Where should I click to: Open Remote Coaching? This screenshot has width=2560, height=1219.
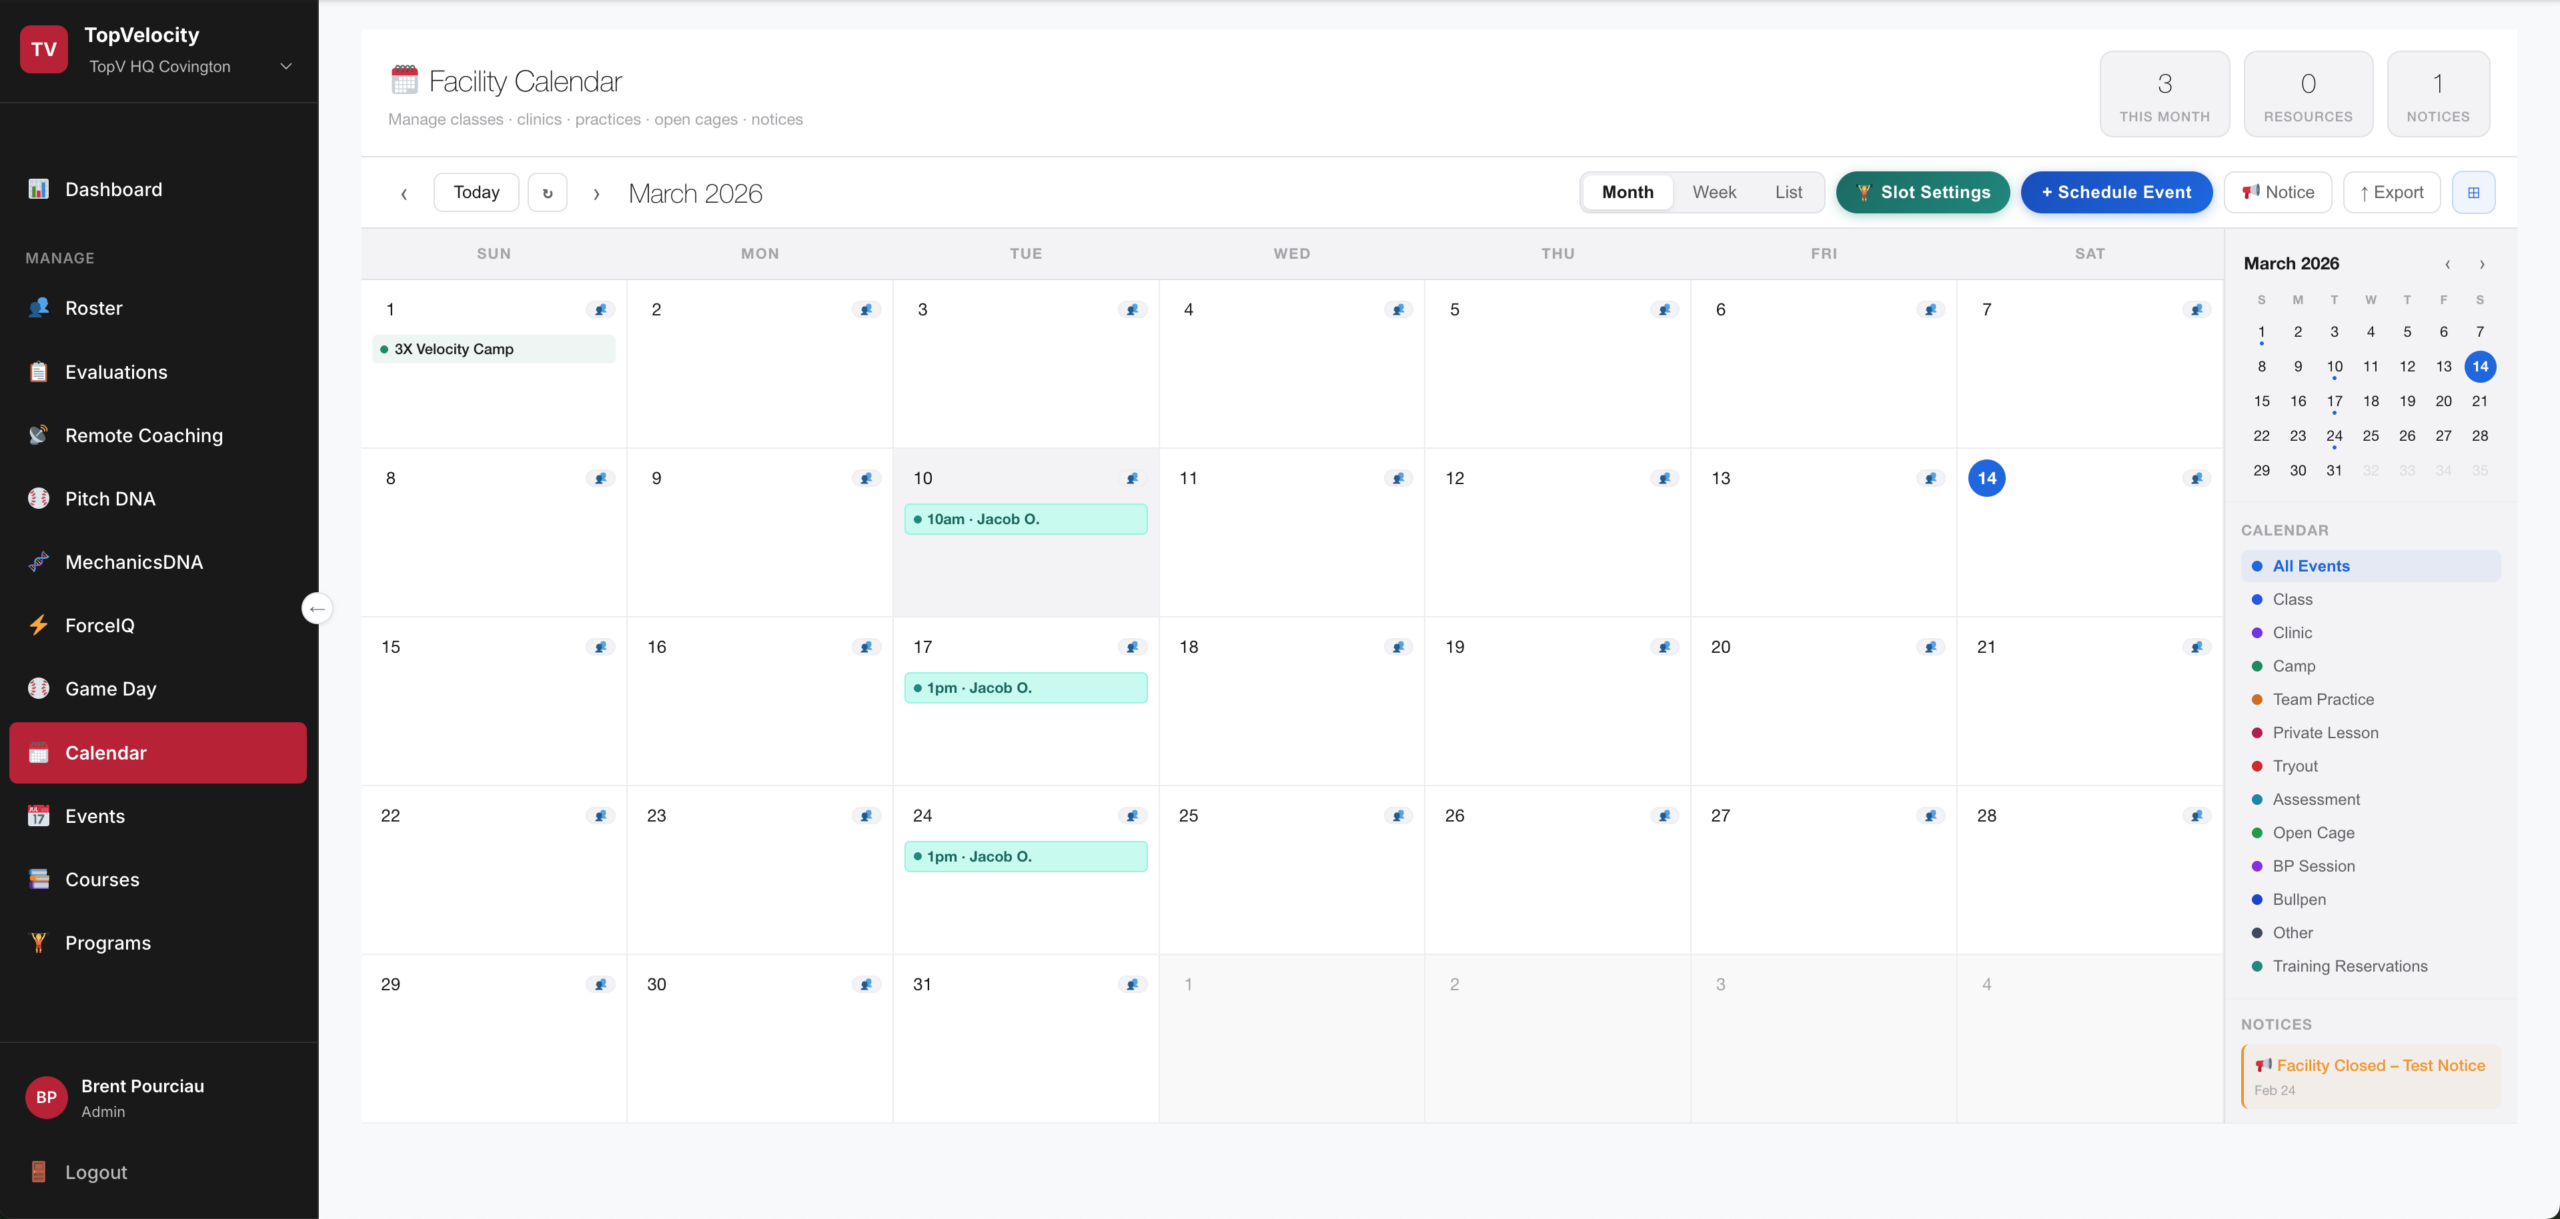pyautogui.click(x=143, y=435)
